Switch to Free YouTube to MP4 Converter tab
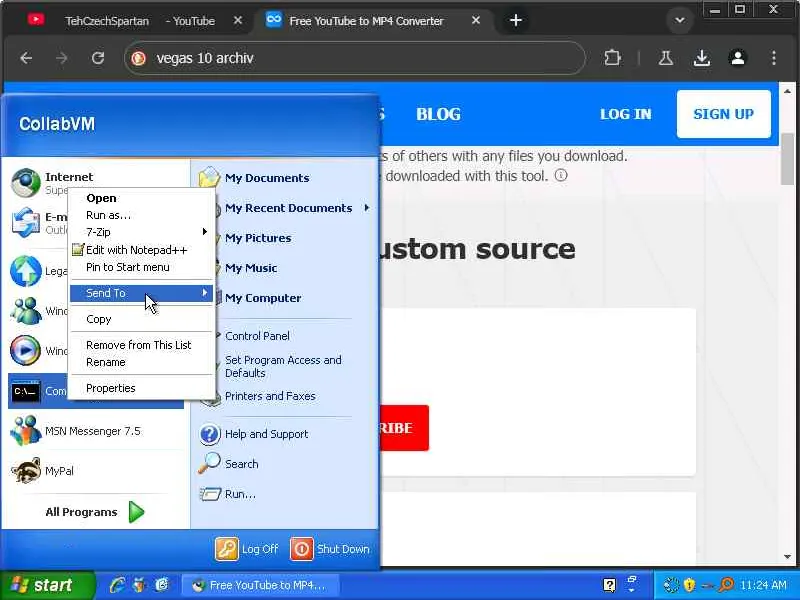This screenshot has width=800, height=600. click(366, 21)
